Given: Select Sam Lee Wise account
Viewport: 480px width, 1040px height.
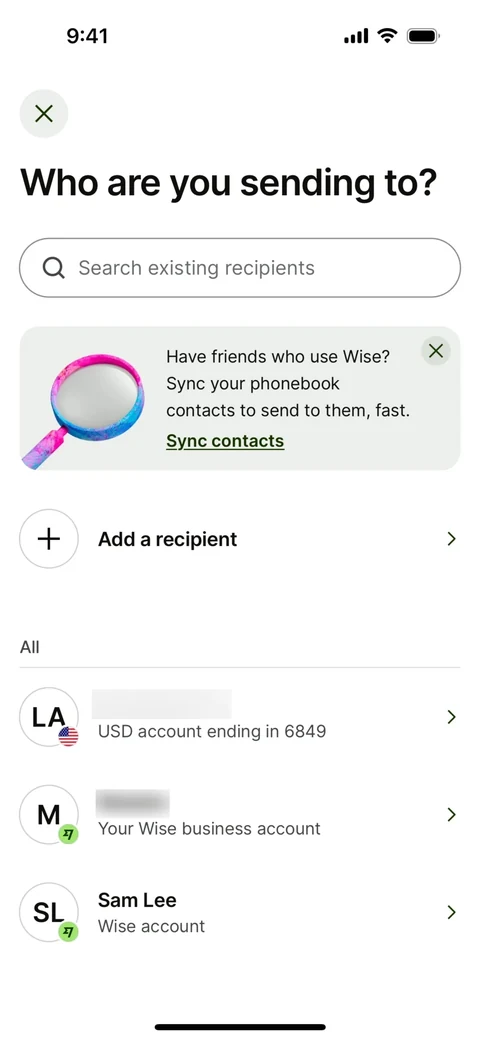Looking at the screenshot, I should click(x=240, y=912).
